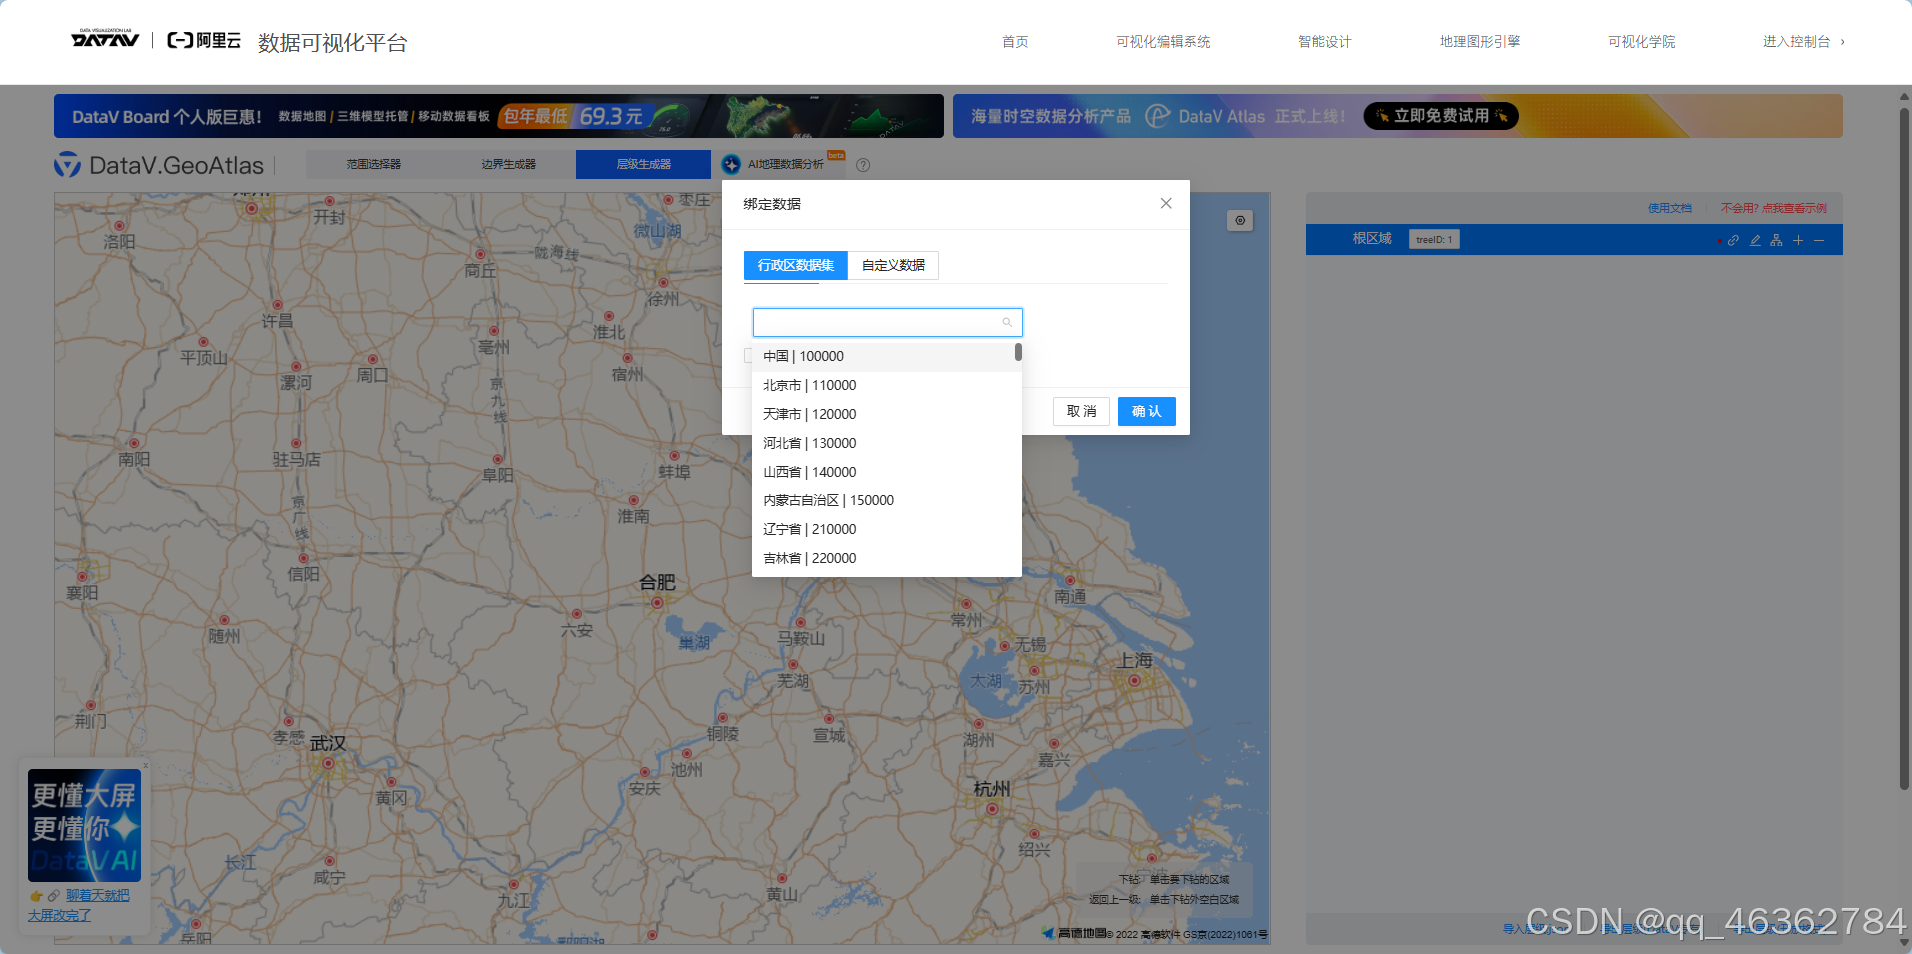
Task: Click the edit pencil icon on 根区域
Action: (1755, 240)
